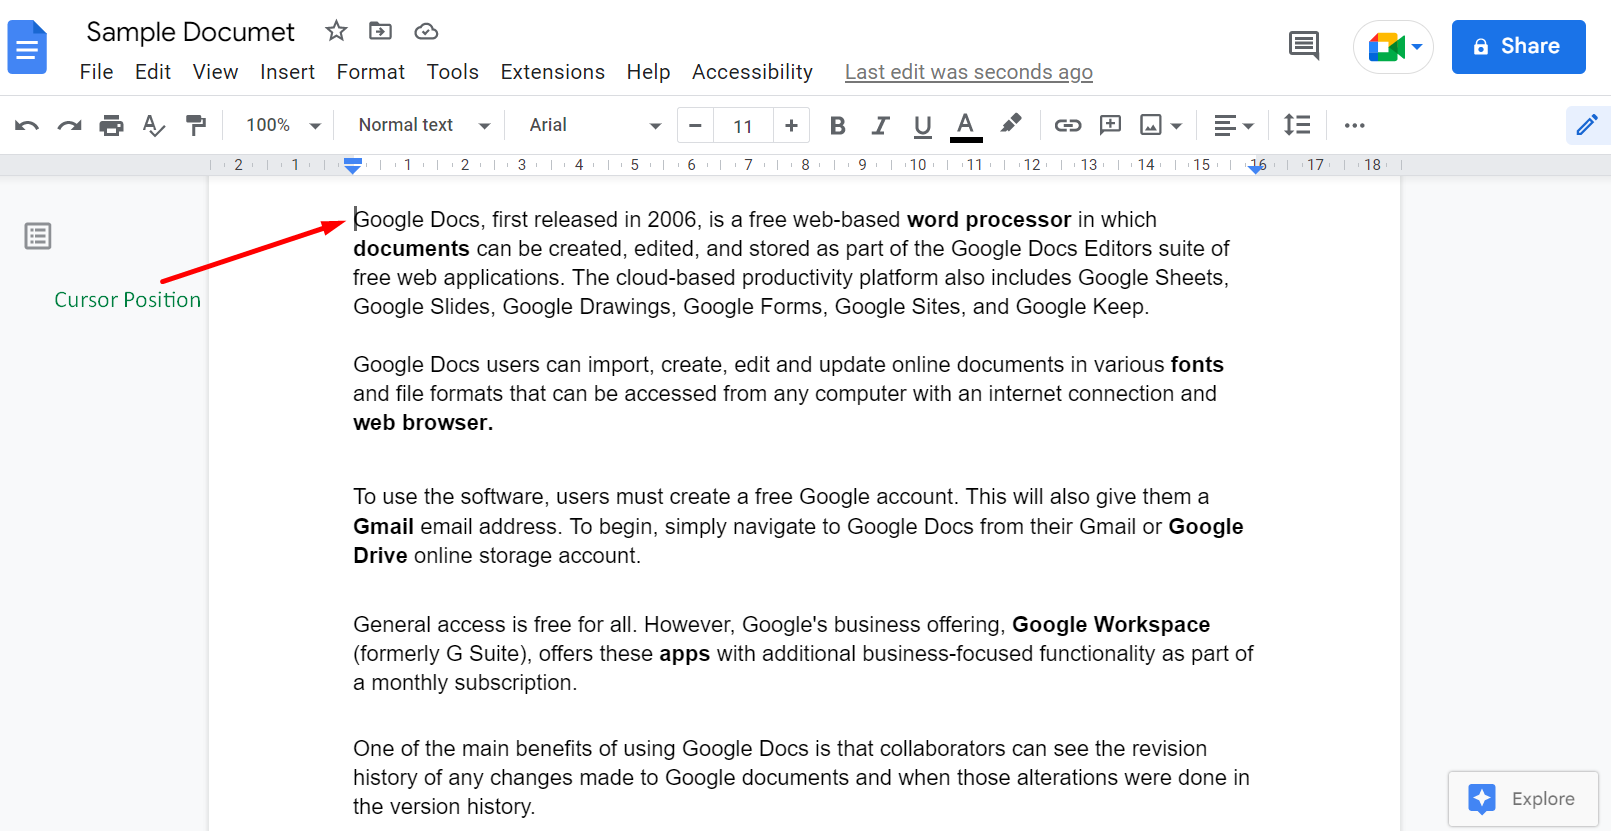View the cloud save status icon

[426, 31]
